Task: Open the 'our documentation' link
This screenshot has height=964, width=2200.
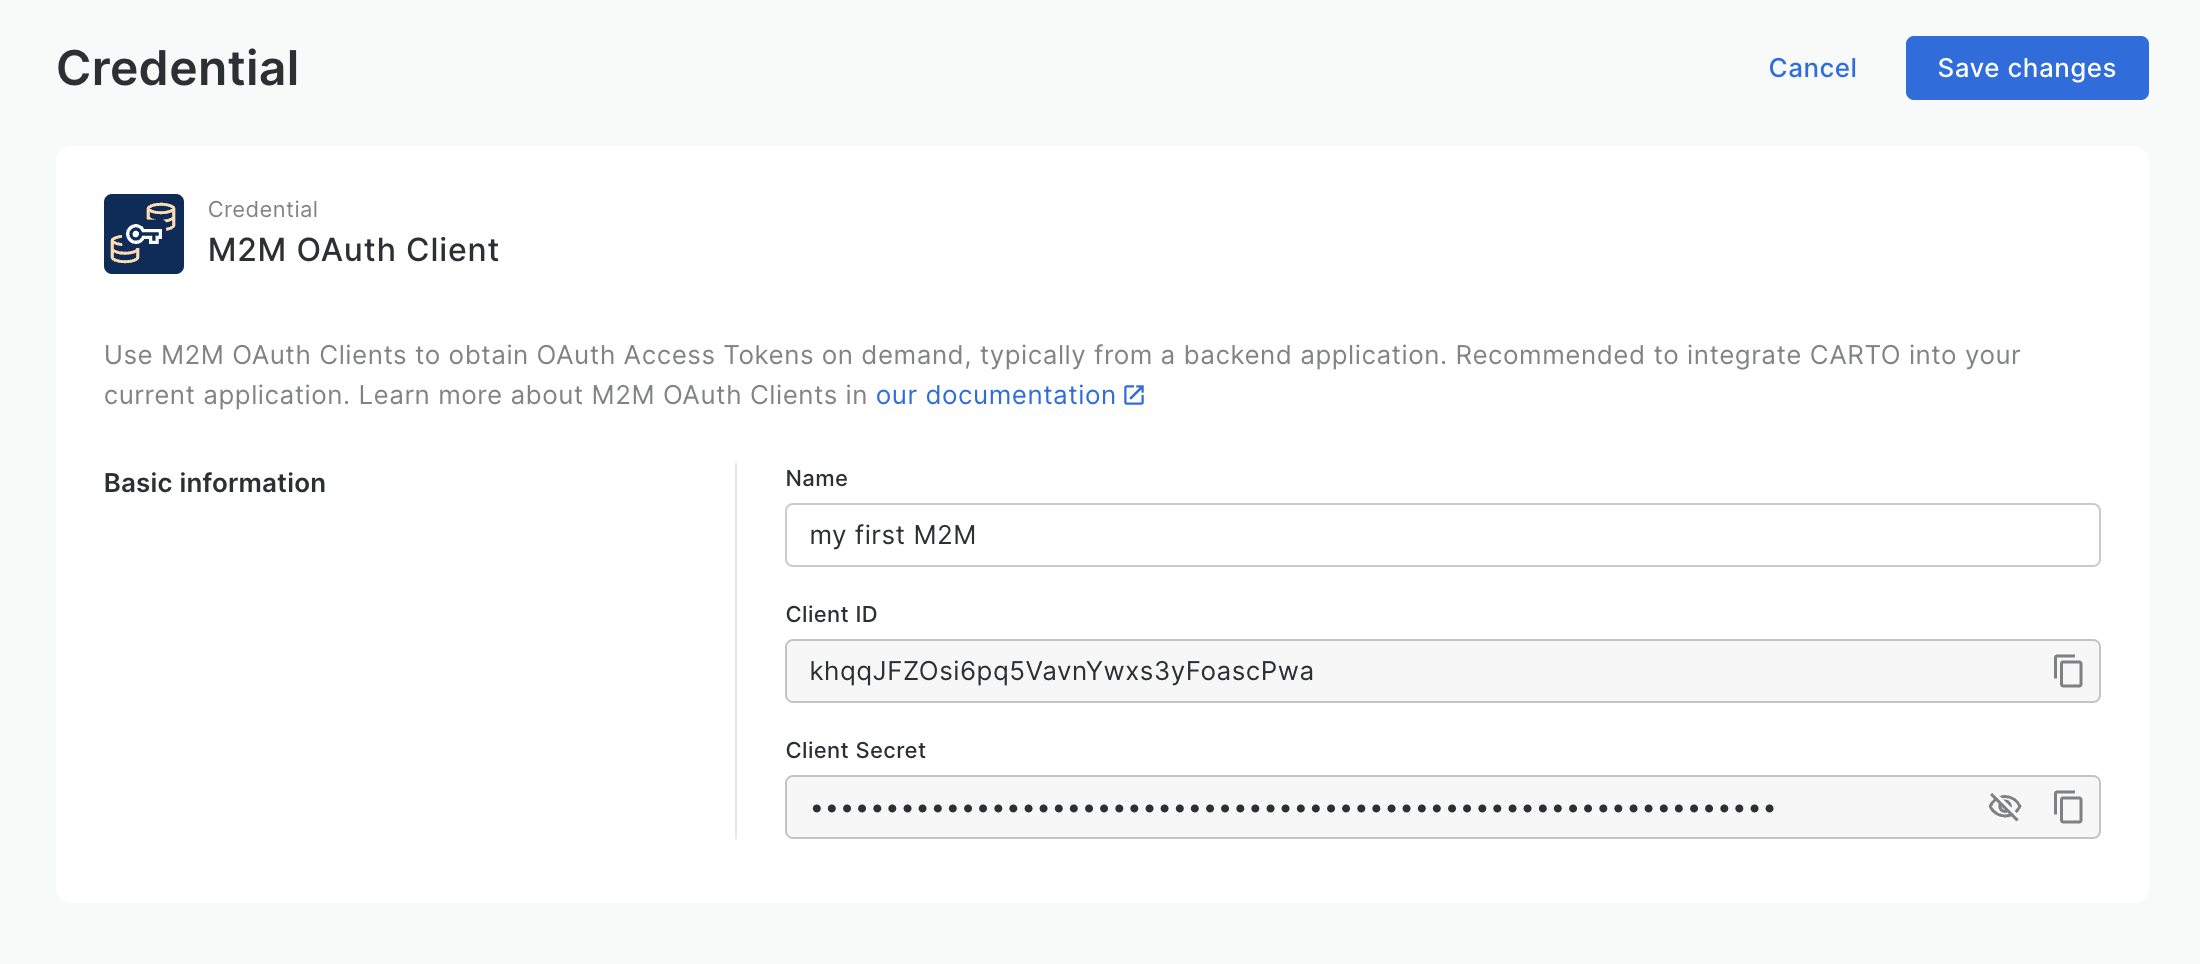Action: [x=995, y=395]
